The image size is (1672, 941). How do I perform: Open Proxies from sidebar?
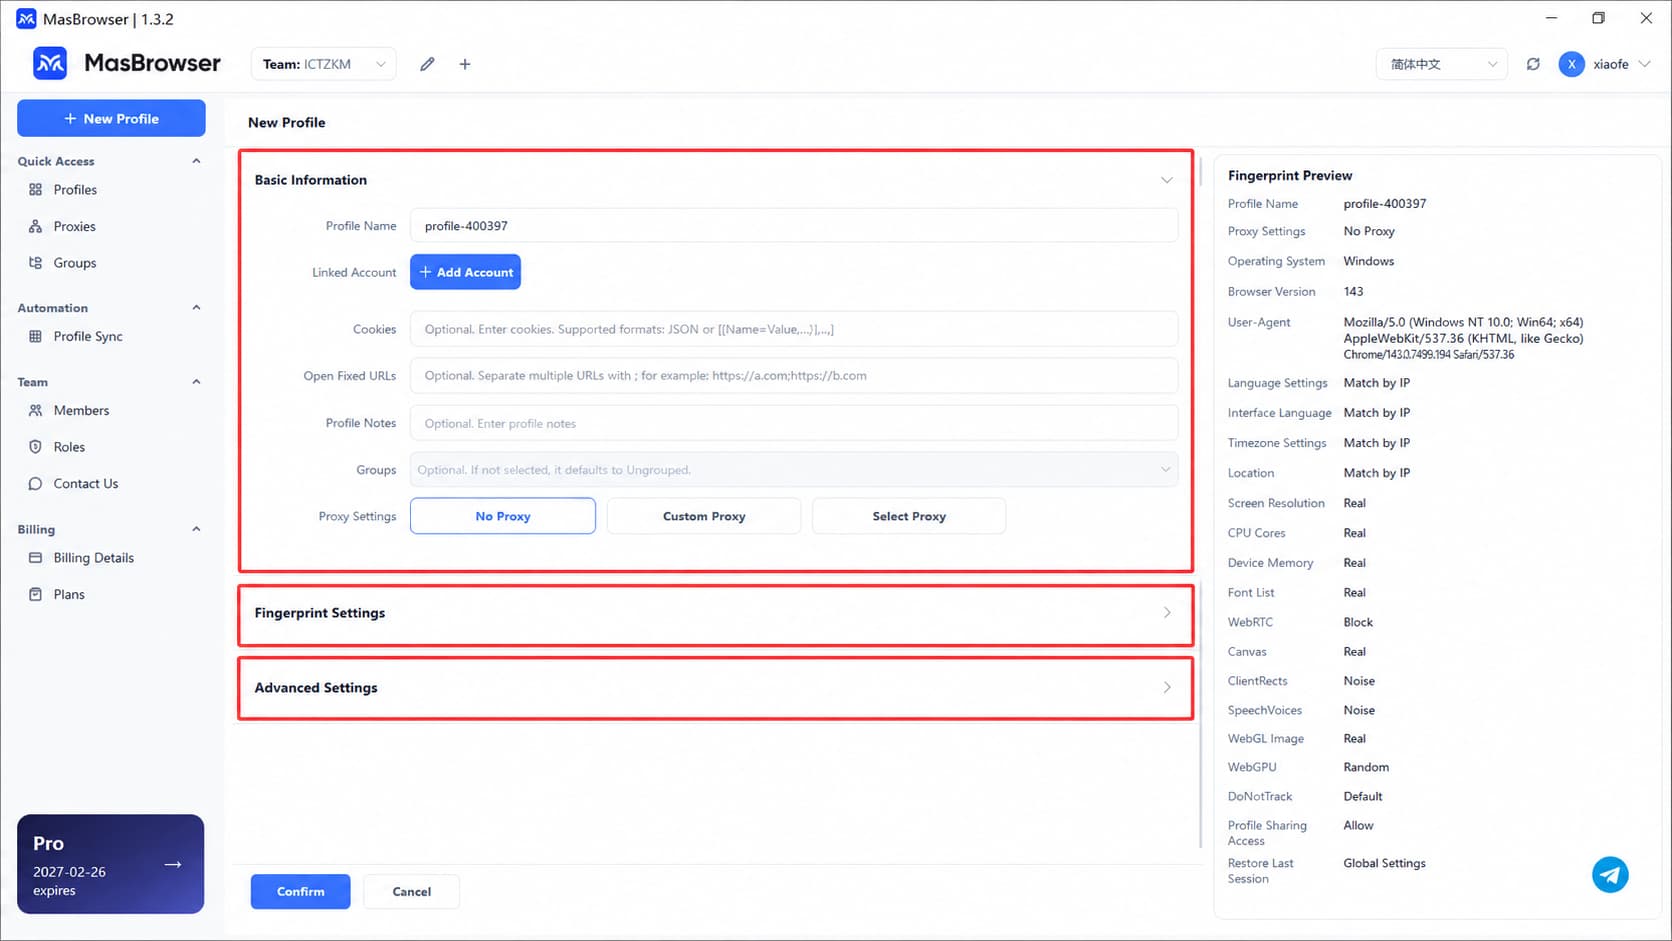click(75, 227)
